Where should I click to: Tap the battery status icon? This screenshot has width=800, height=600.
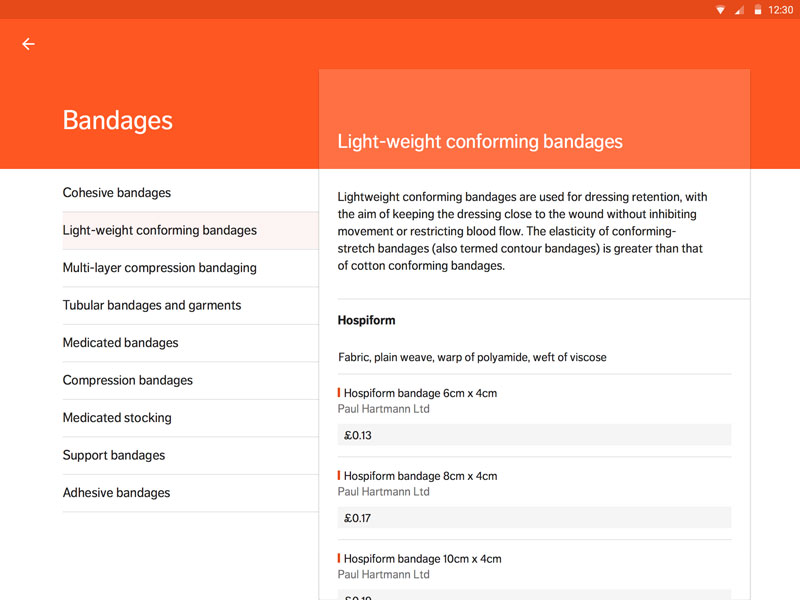(758, 10)
